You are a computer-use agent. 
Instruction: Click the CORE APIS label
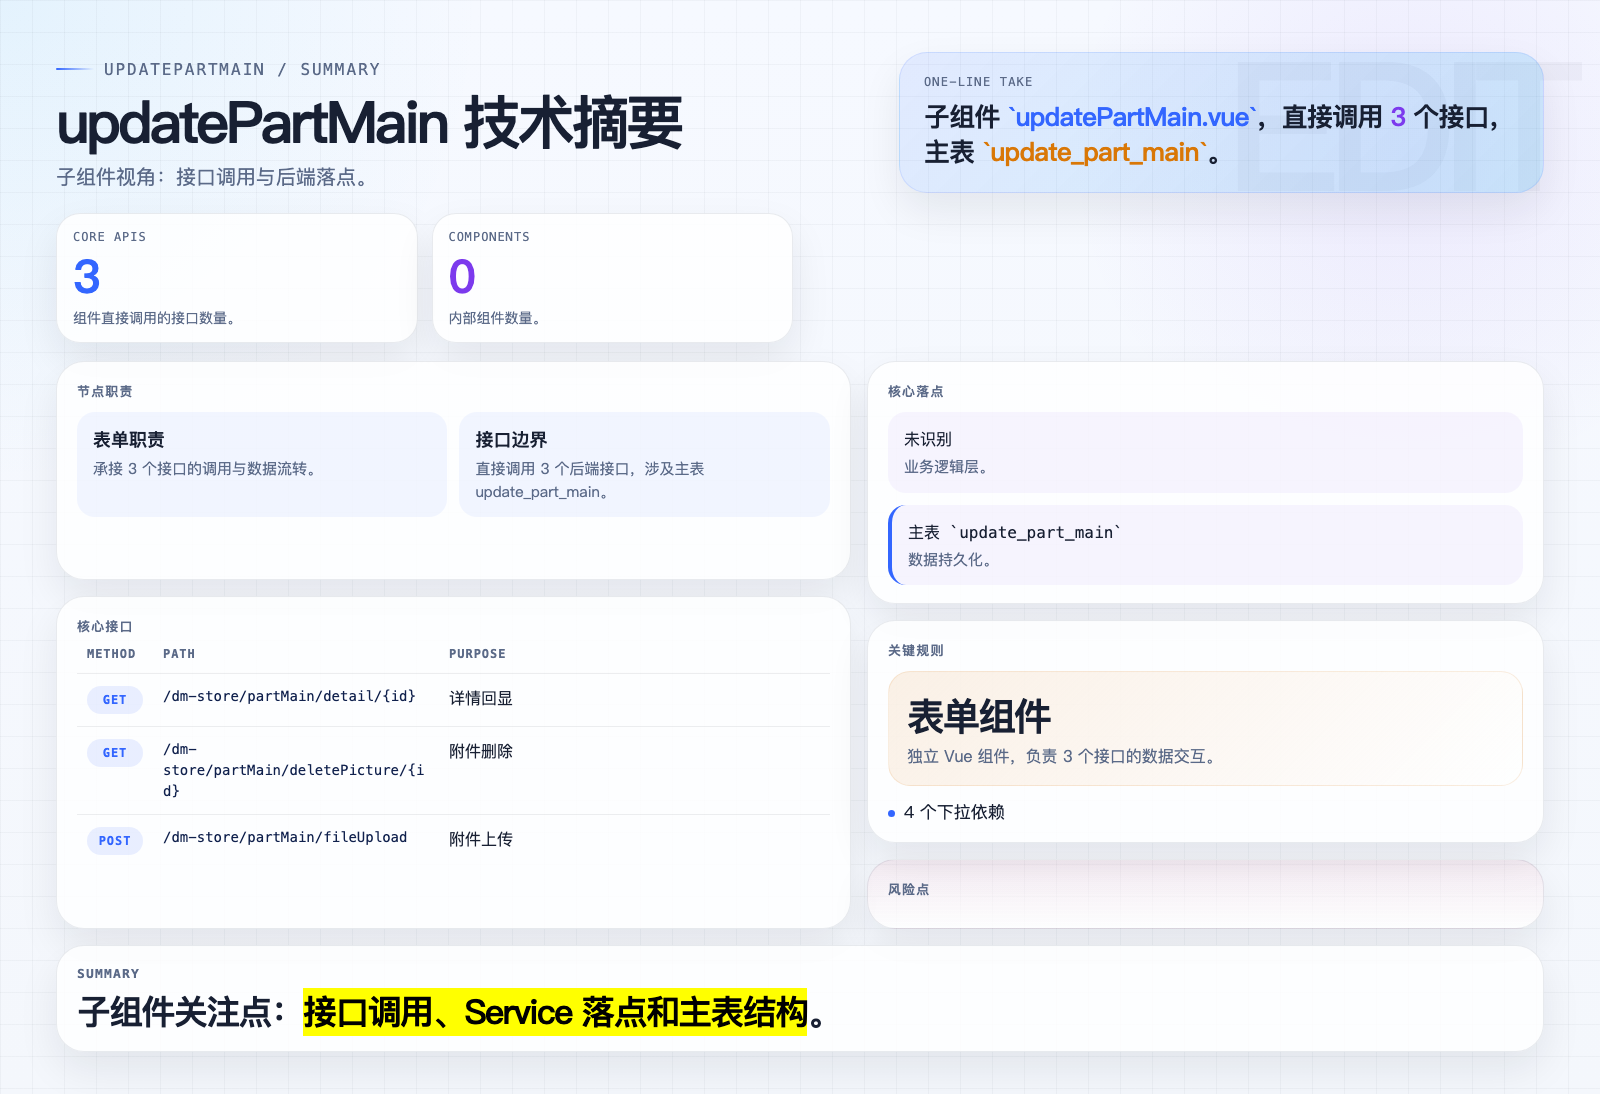coord(110,237)
